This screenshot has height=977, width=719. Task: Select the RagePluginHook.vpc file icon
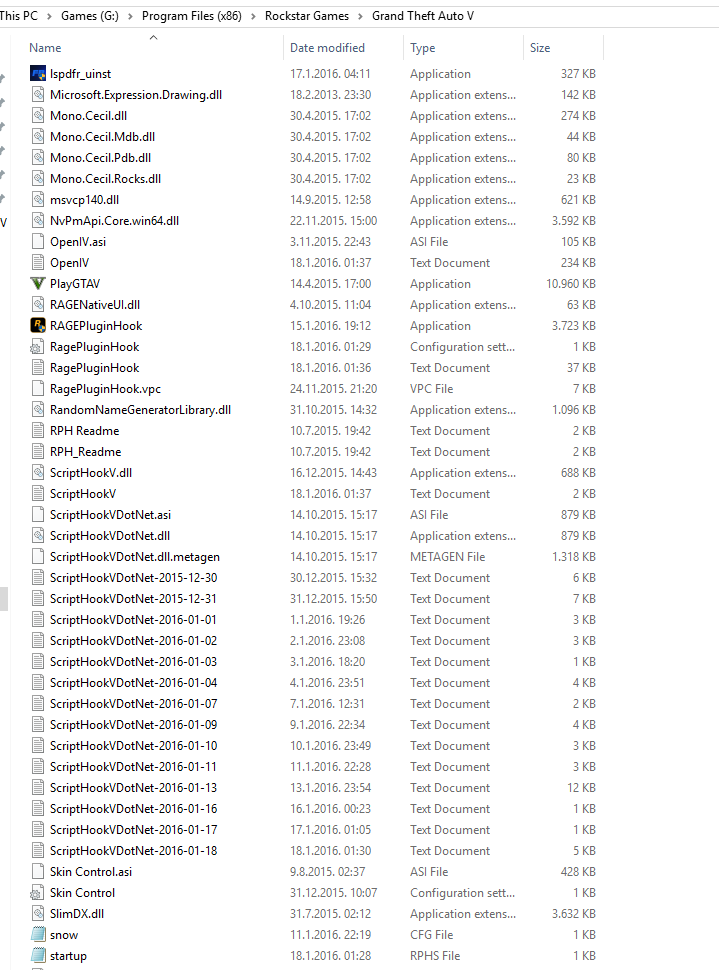point(38,388)
